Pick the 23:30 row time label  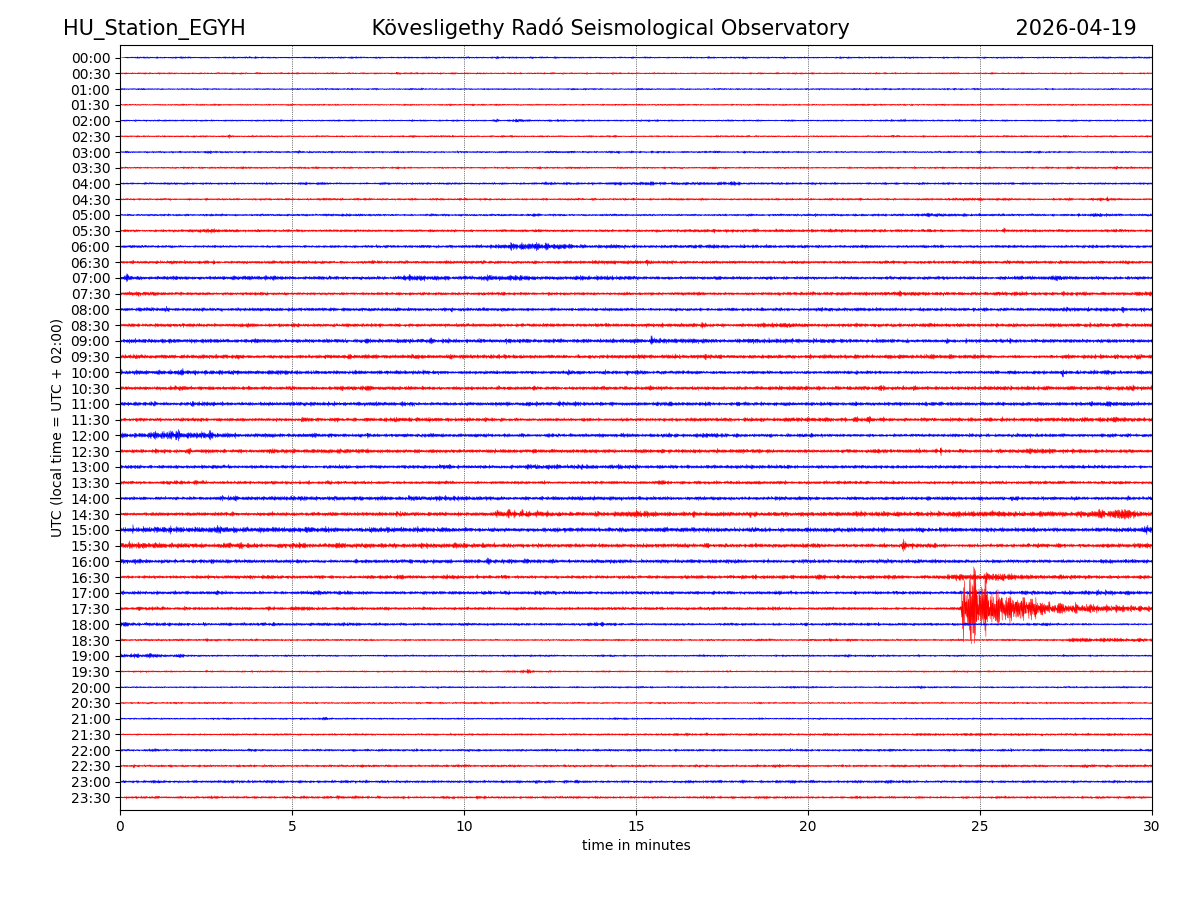click(x=90, y=798)
